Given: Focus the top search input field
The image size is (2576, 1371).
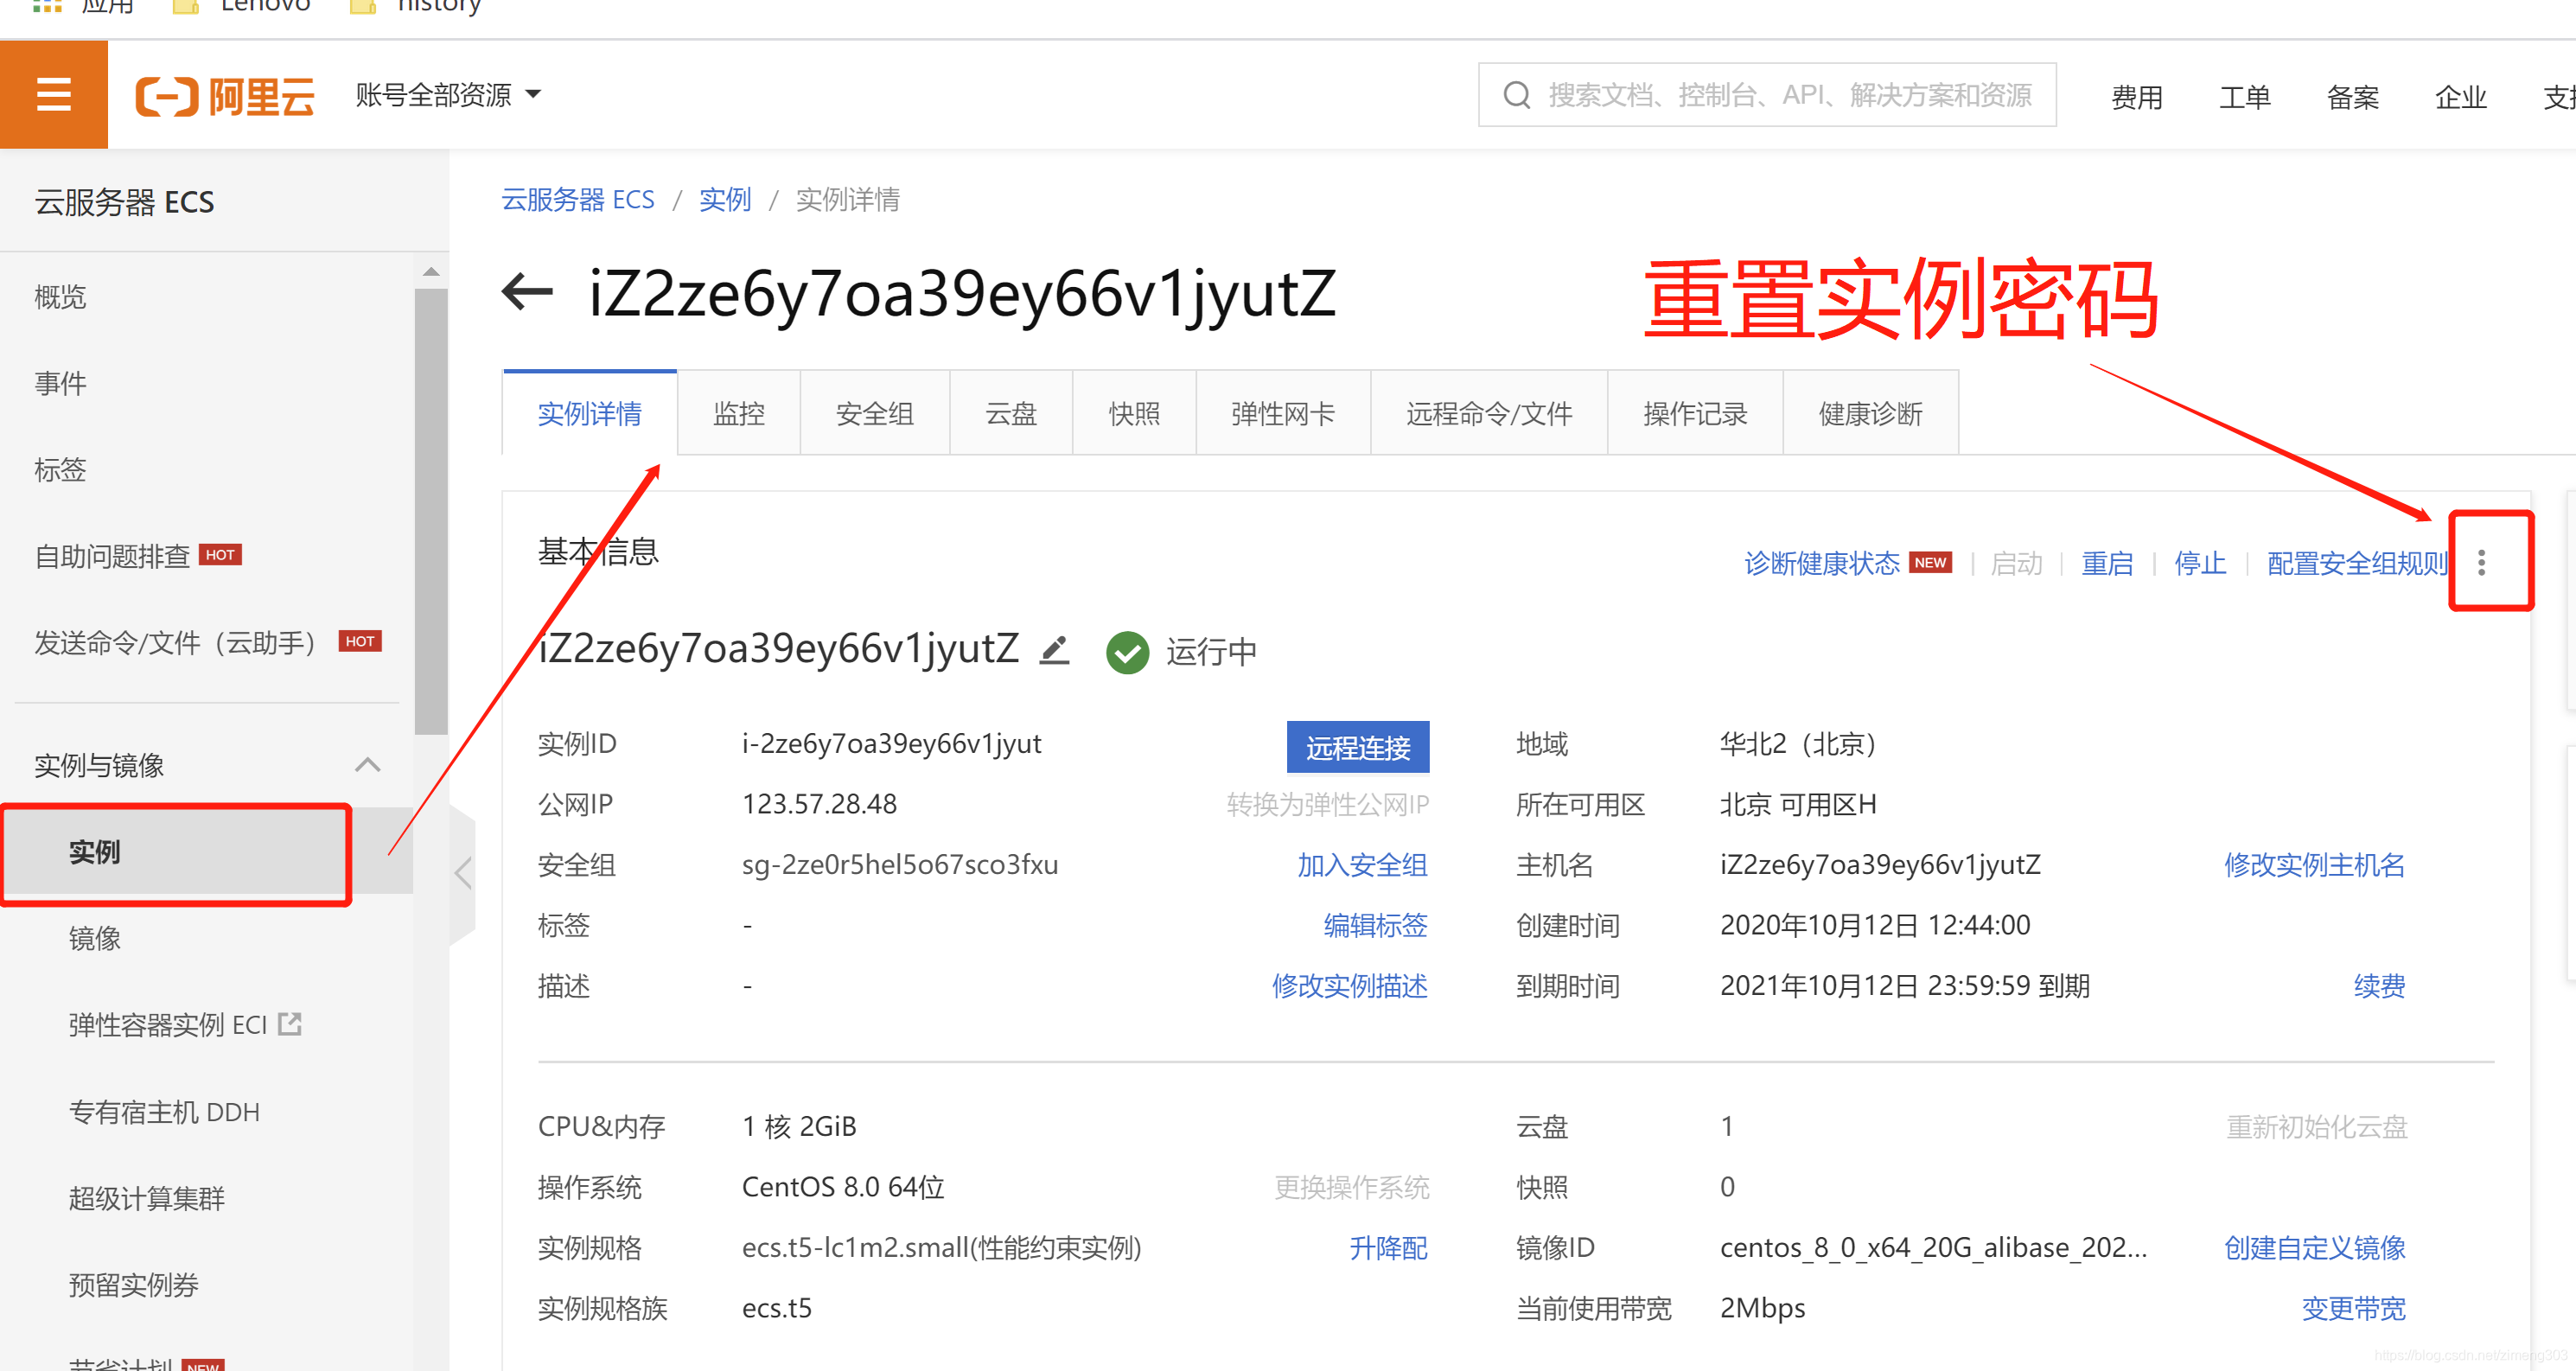Looking at the screenshot, I should pyautogui.click(x=1767, y=95).
